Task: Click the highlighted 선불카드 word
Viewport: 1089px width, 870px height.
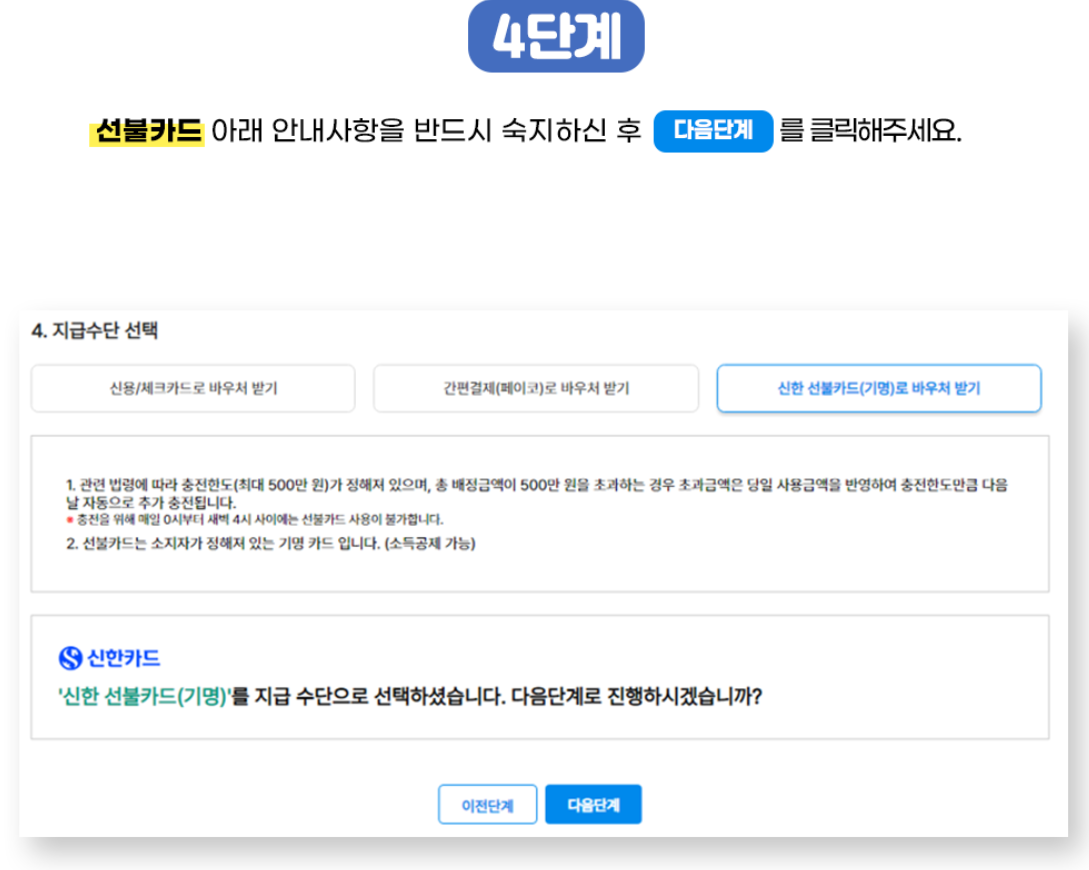Action: pyautogui.click(x=147, y=131)
